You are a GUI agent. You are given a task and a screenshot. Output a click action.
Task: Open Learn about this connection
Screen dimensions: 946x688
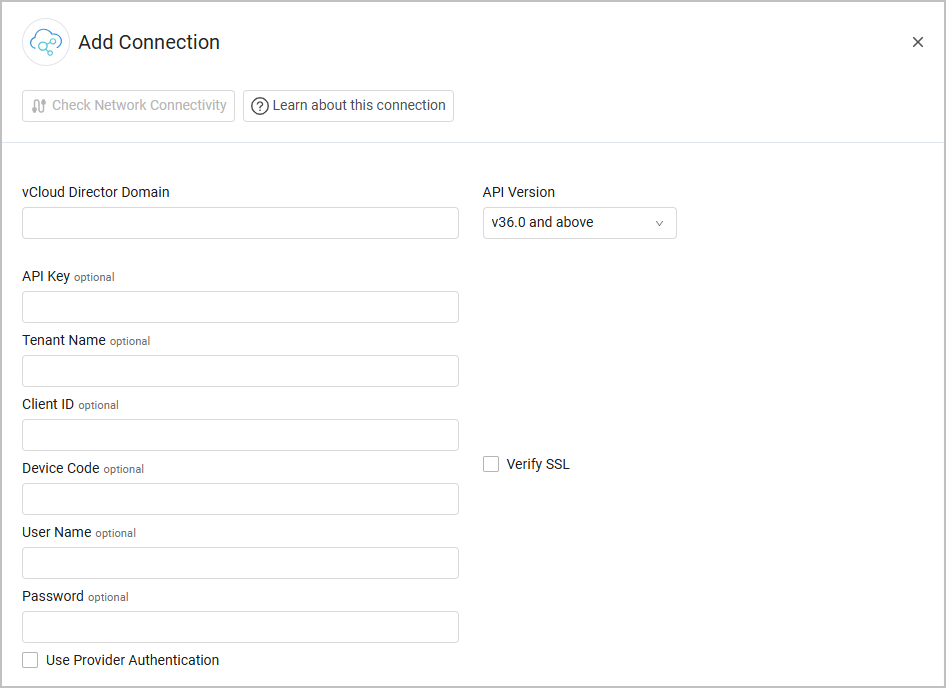(x=348, y=106)
